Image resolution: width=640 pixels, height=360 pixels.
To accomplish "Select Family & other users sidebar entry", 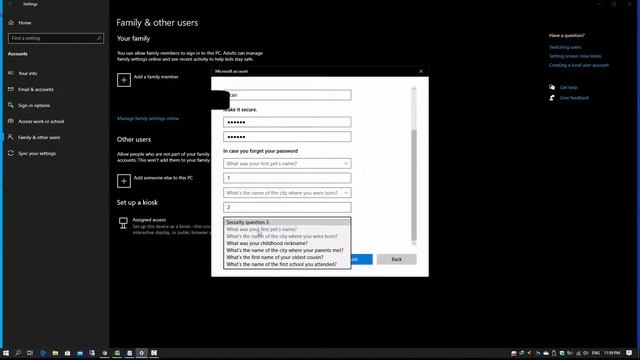I will (39, 138).
